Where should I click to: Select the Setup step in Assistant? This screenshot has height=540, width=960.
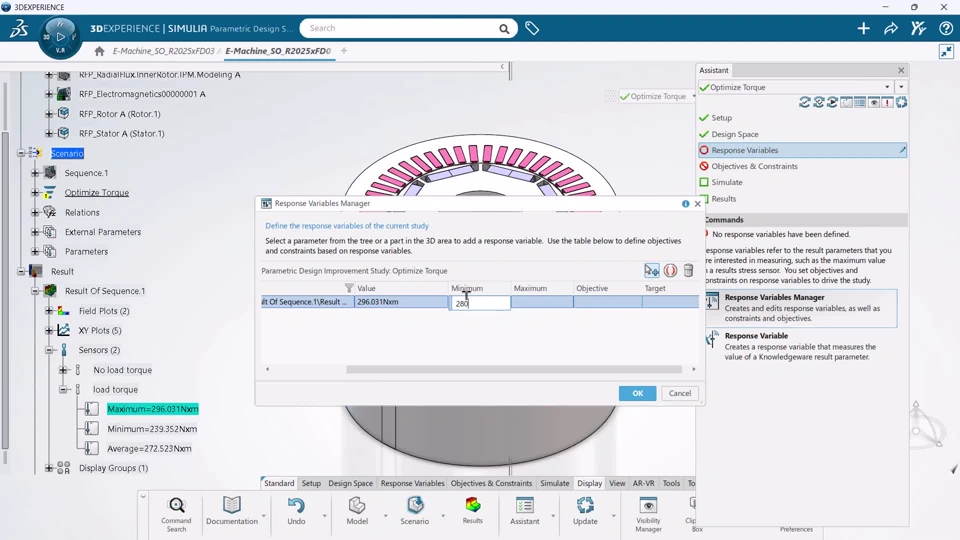721,118
